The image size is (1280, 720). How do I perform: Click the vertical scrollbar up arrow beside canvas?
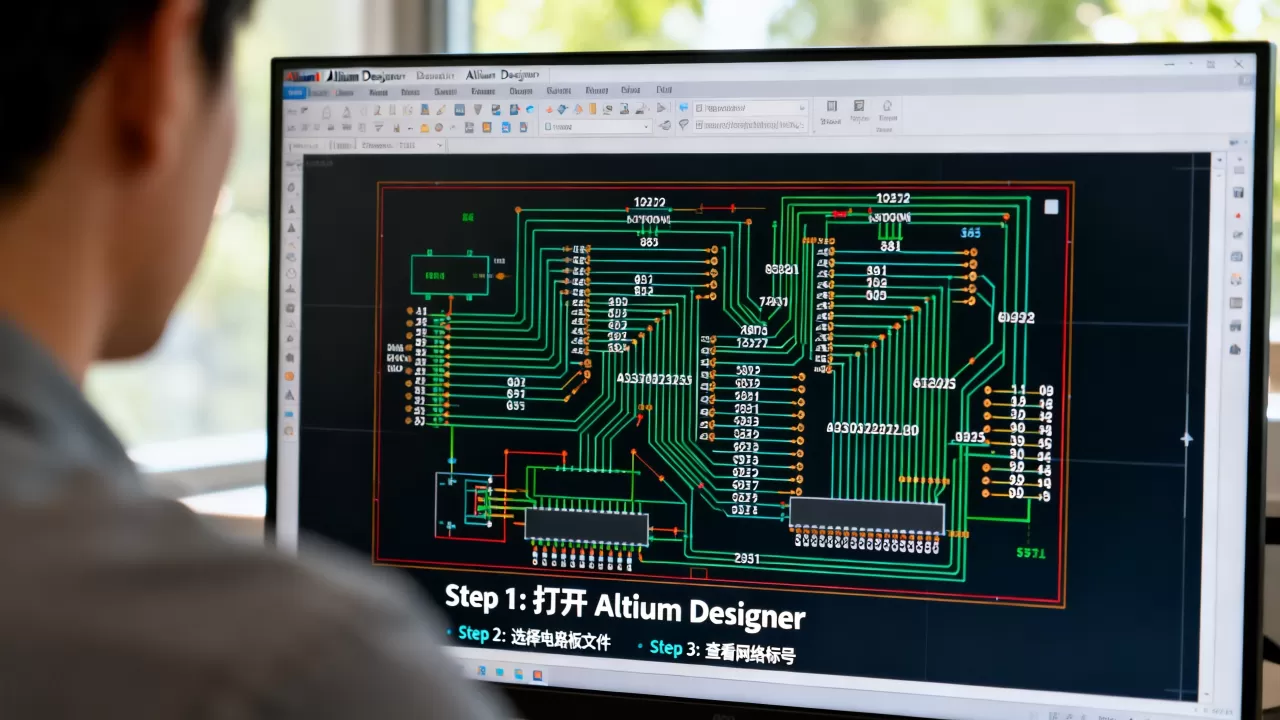coord(1220,160)
